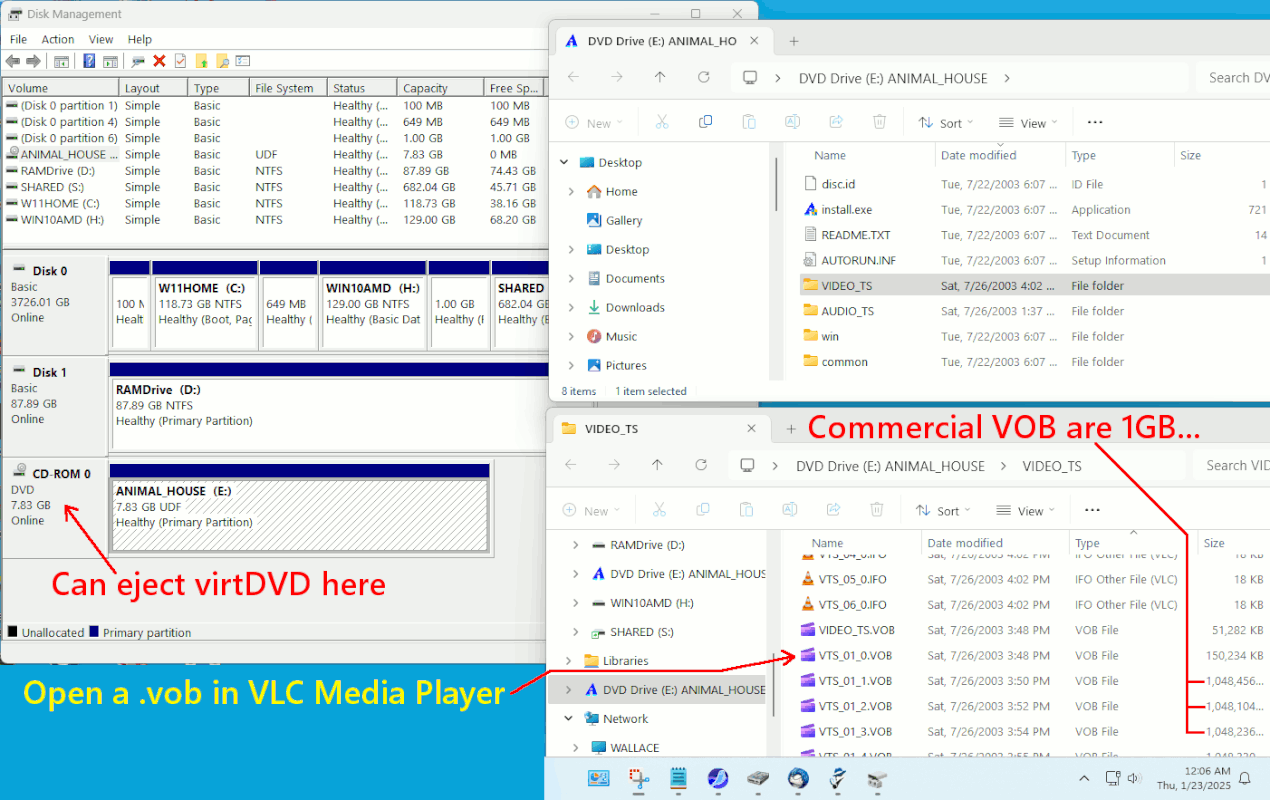This screenshot has width=1270, height=800.
Task: Click the Up arrow in ANIMAL_HOUSE window navigation
Action: (x=660, y=77)
